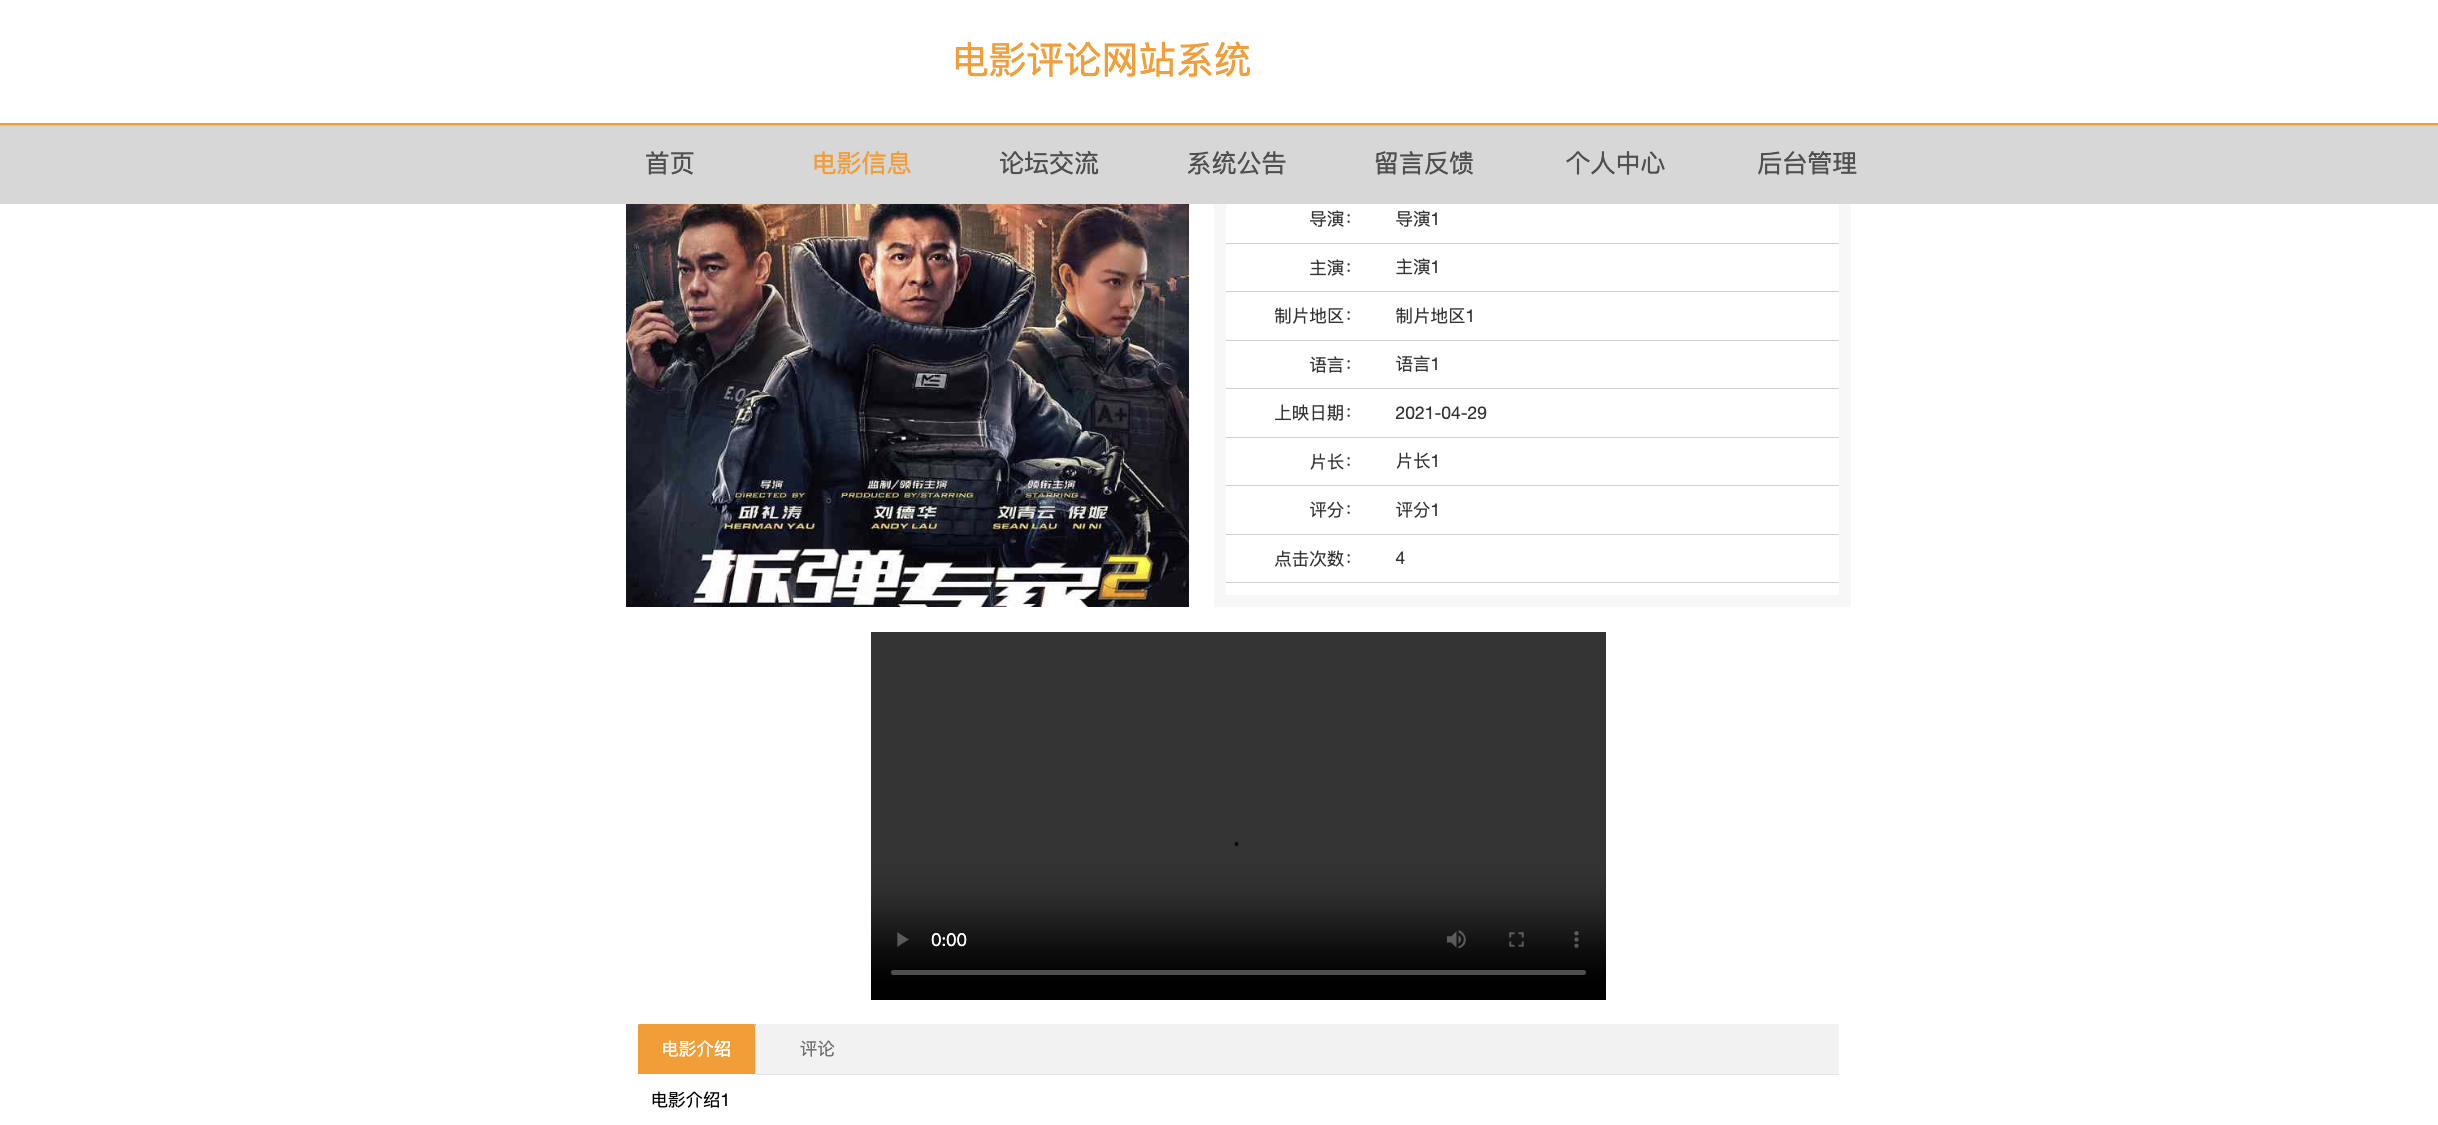Open 电影信息 navigation item
This screenshot has width=2438, height=1125.
861,163
